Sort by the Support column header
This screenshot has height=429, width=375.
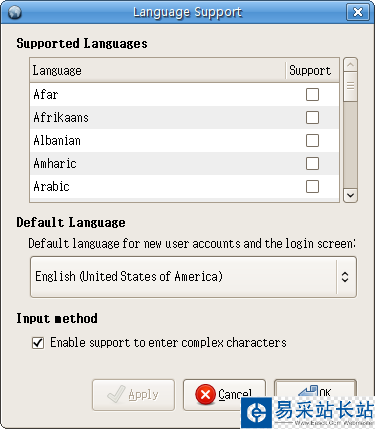click(x=312, y=70)
